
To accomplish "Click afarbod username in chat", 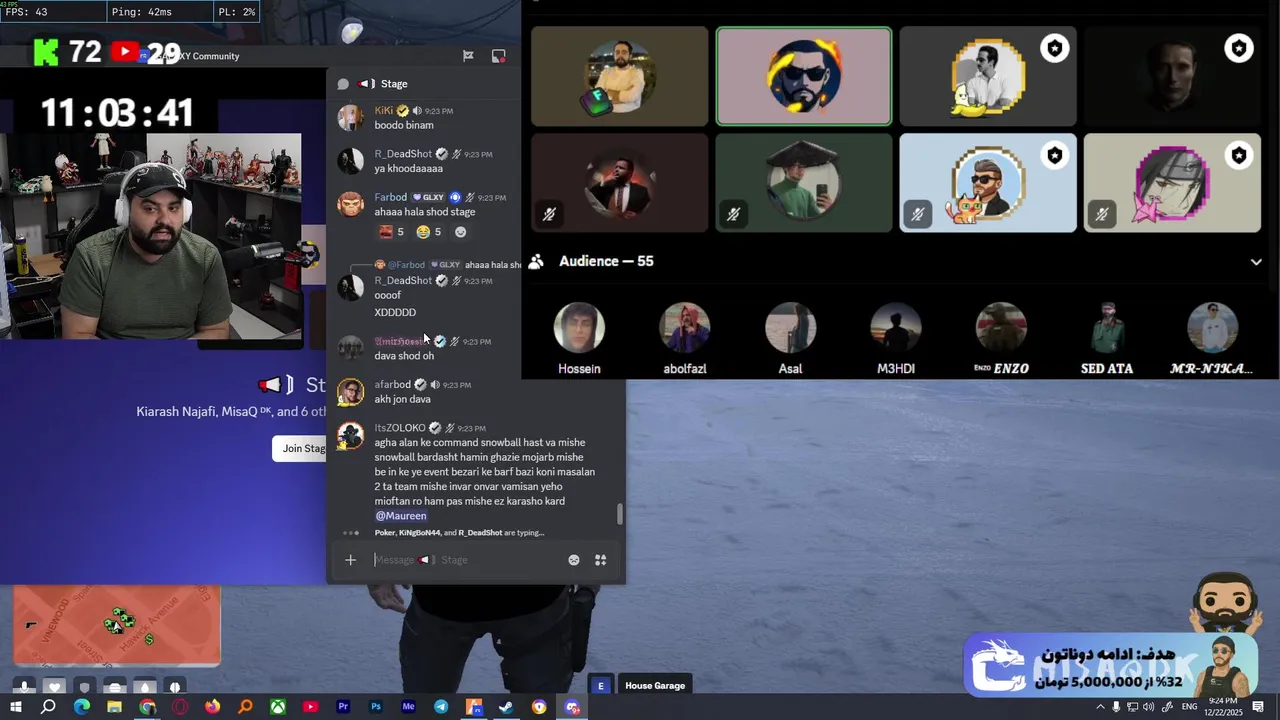I will (393, 384).
